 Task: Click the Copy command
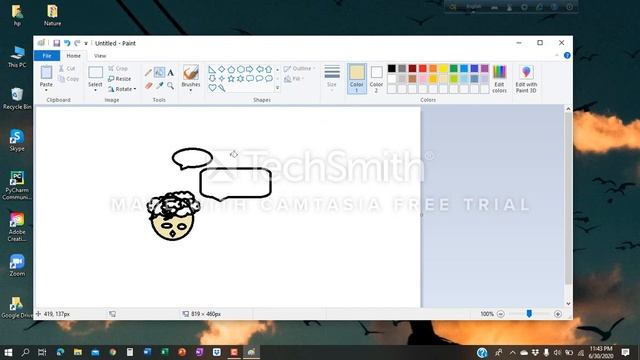click(x=69, y=79)
